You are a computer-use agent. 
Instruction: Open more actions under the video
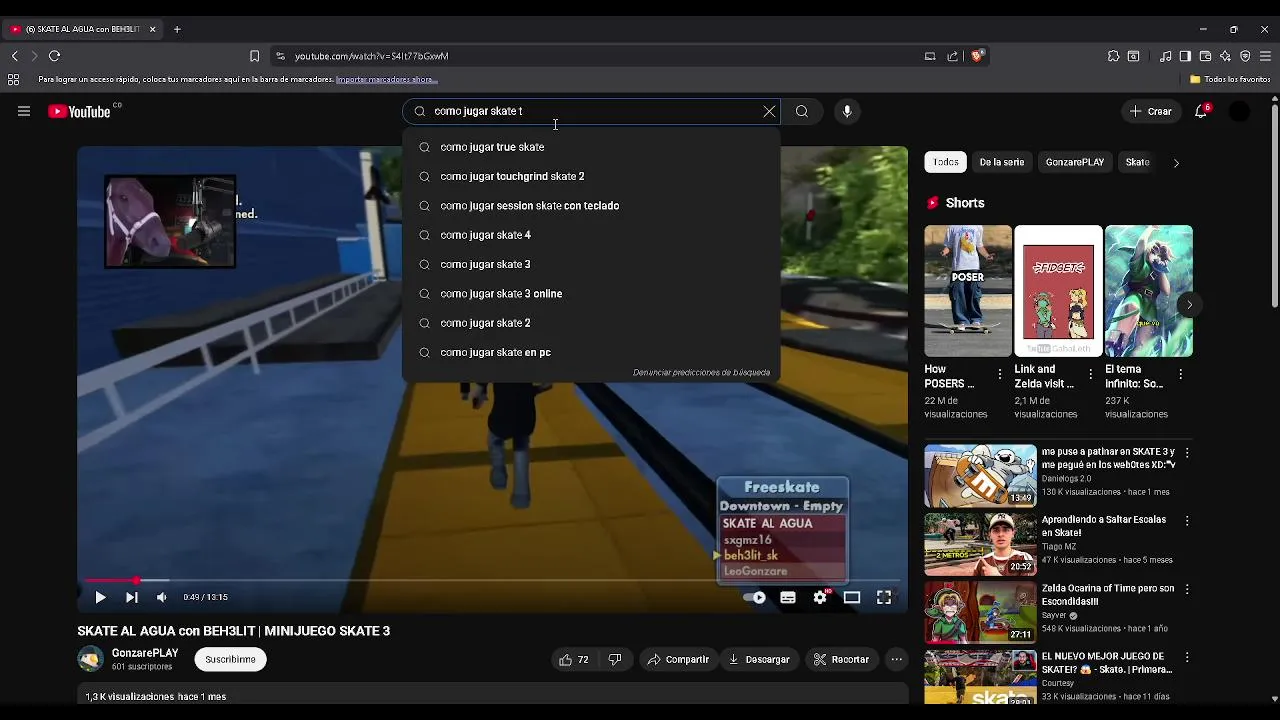pyautogui.click(x=897, y=660)
